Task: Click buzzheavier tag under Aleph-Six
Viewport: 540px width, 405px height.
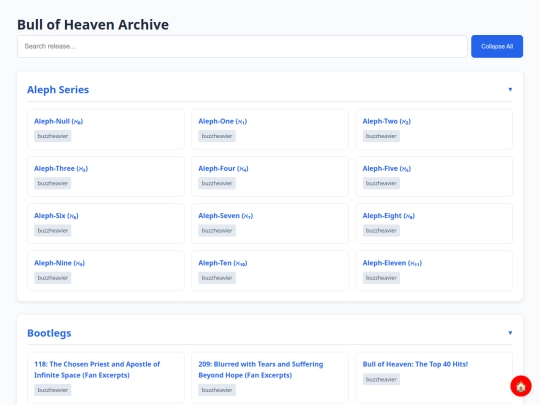Action: [x=52, y=230]
